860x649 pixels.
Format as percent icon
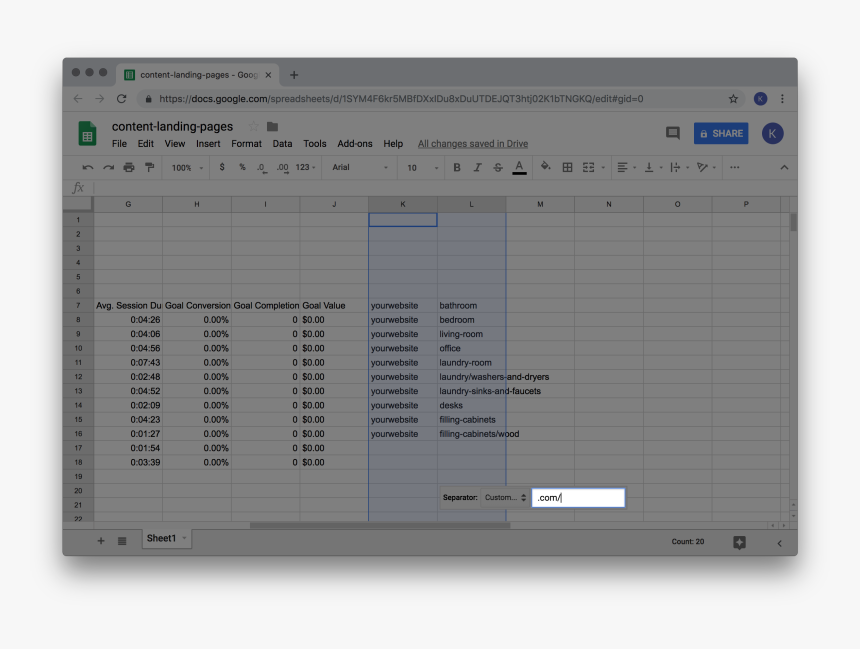242,167
